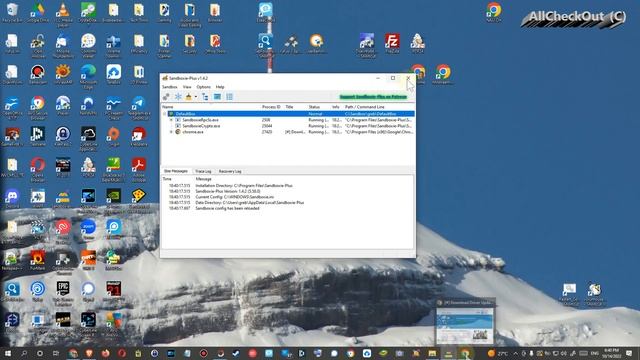Select the Sbie Messages tab

click(x=176, y=171)
